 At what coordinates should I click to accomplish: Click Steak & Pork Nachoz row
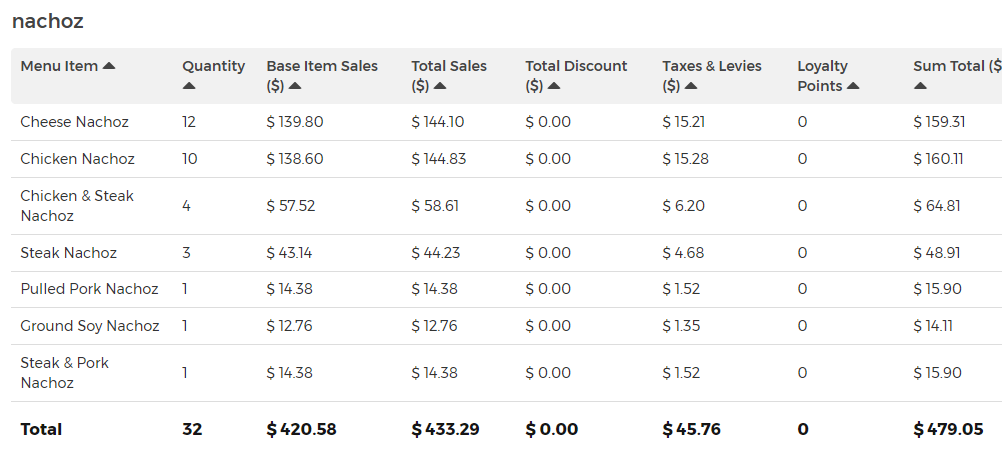506,373
